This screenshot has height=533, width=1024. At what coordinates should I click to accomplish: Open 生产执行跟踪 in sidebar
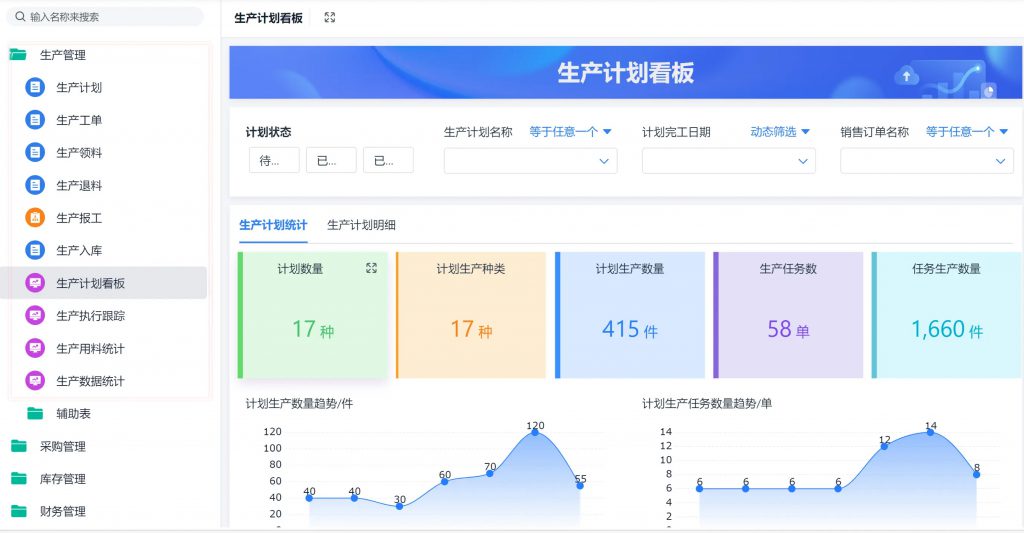[90, 316]
